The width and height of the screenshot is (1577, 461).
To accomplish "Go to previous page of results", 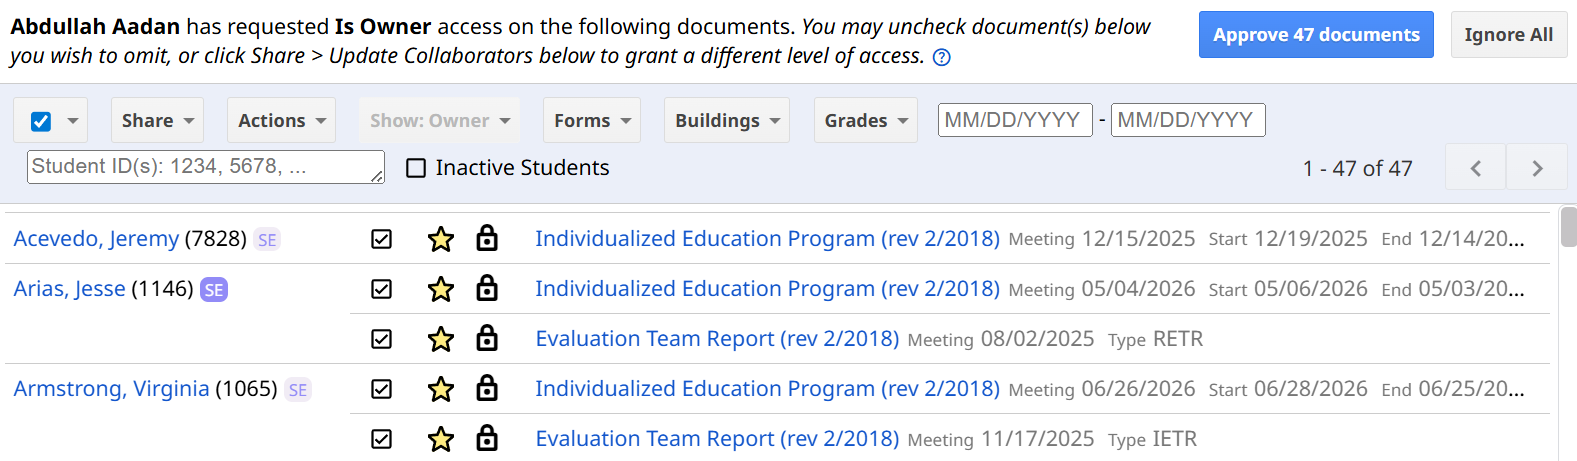I will (x=1475, y=168).
